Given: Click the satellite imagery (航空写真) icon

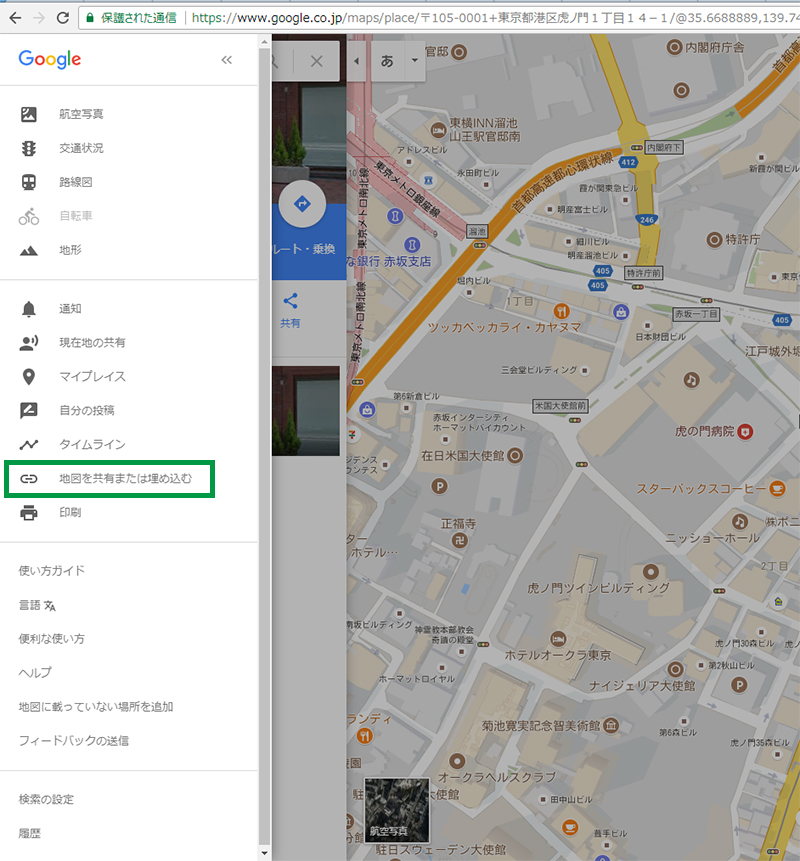Looking at the screenshot, I should pyautogui.click(x=29, y=114).
